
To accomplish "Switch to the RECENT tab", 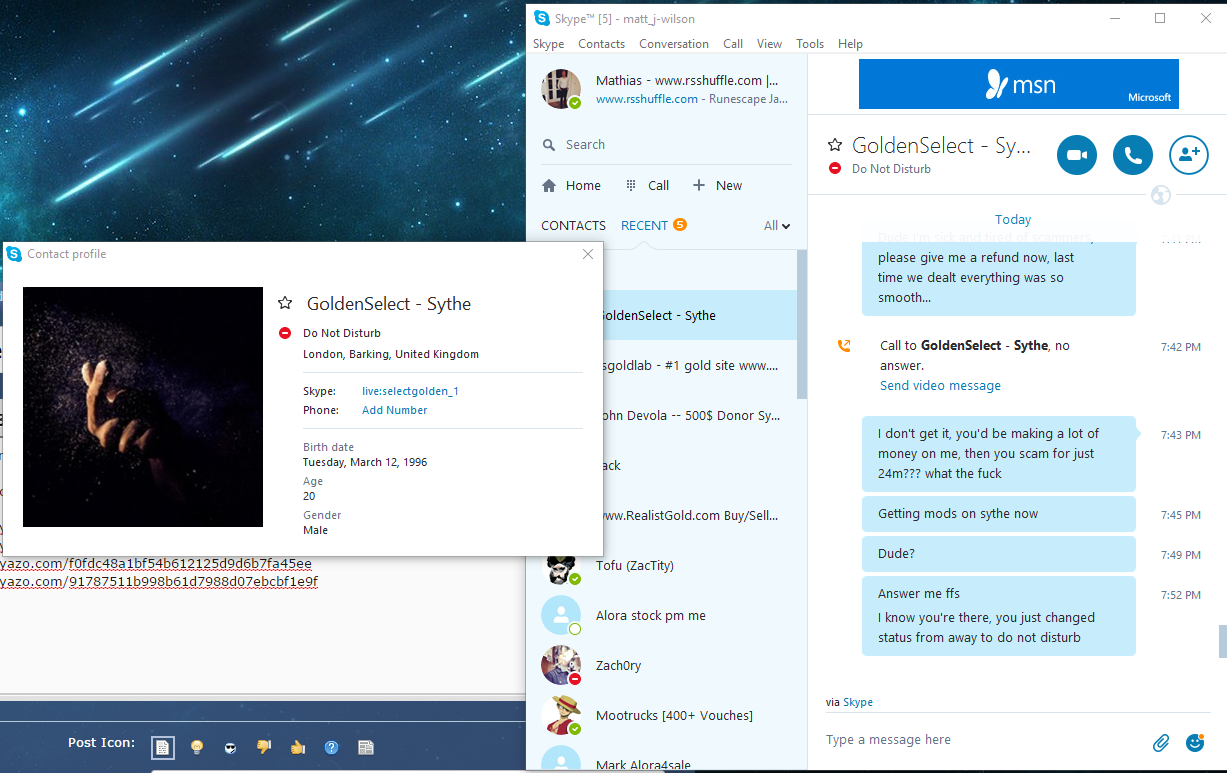I will pyautogui.click(x=644, y=225).
